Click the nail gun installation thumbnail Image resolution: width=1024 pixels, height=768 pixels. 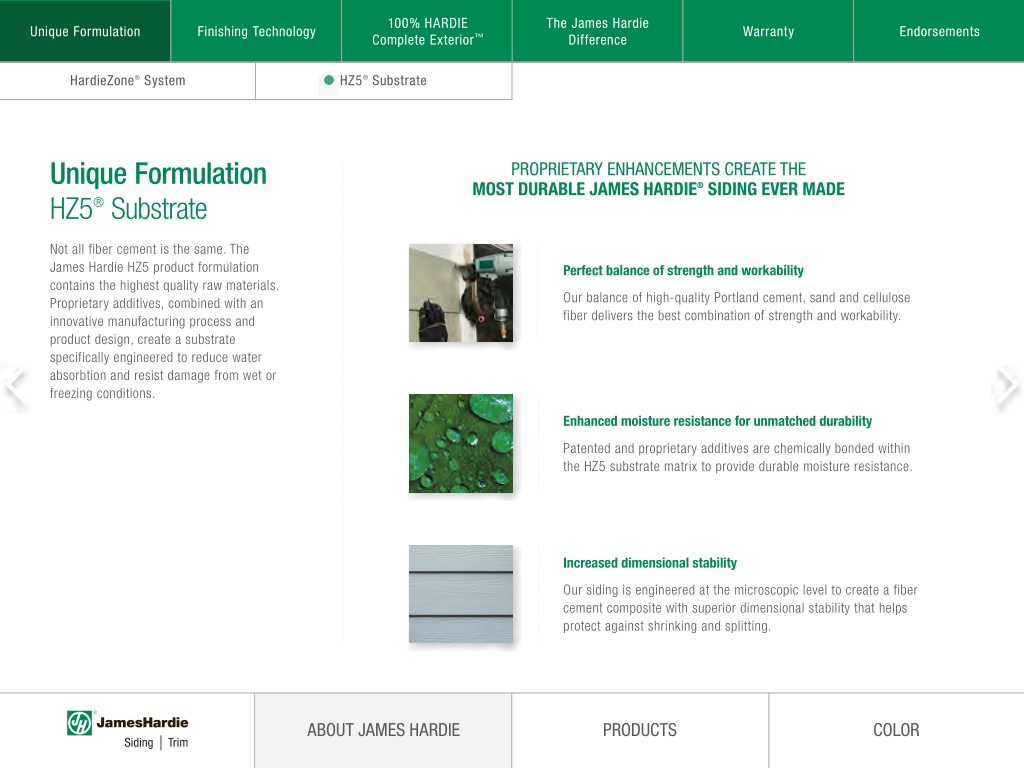[461, 293]
